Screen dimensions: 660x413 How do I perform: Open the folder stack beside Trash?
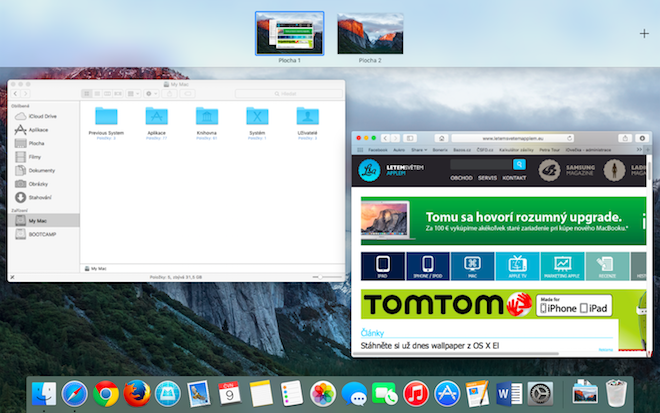click(585, 393)
